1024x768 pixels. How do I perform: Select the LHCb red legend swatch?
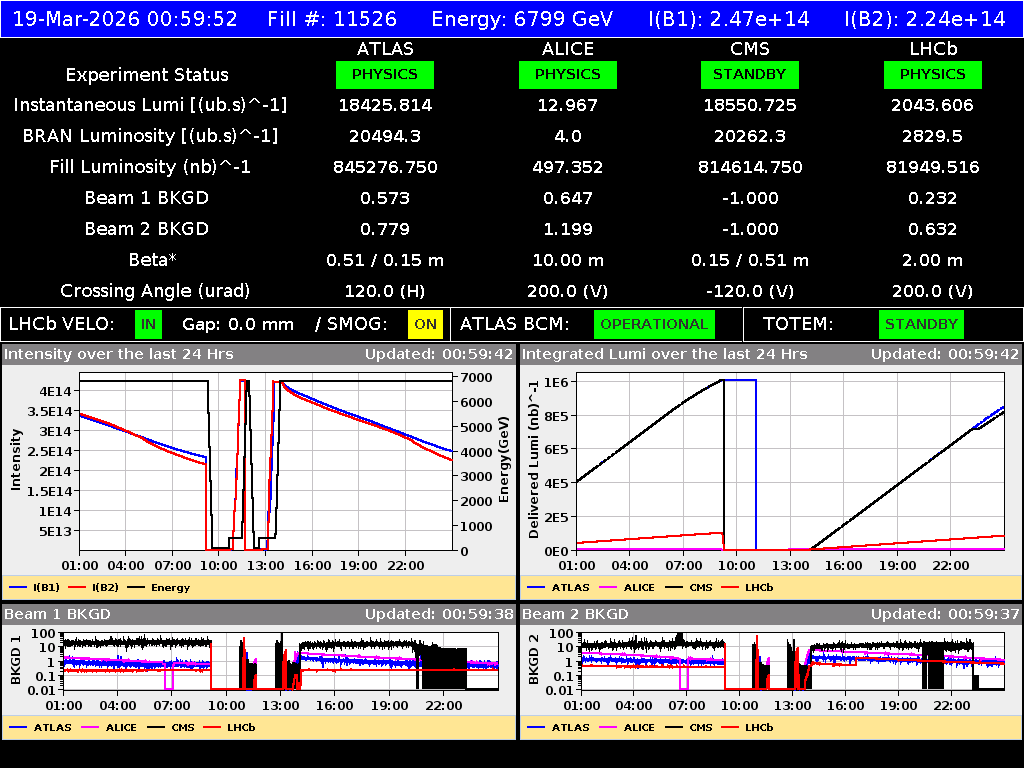pos(213,727)
